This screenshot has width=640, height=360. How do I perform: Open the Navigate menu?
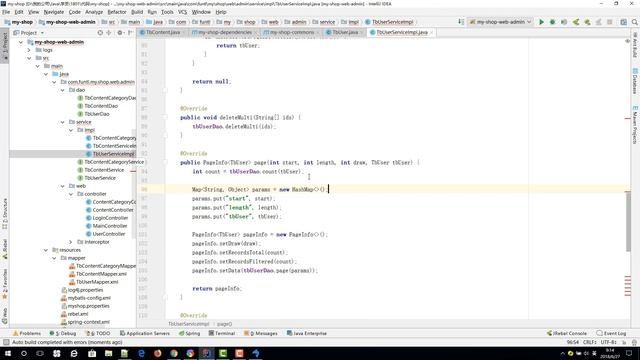[x=54, y=12]
